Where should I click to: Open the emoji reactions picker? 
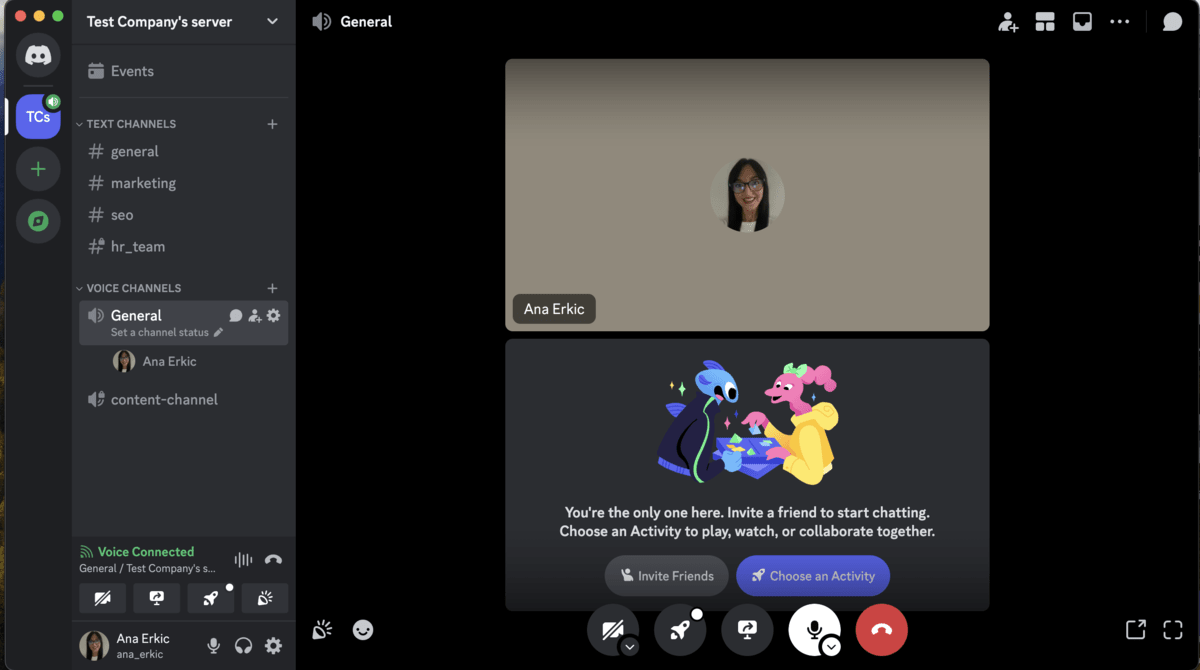click(362, 630)
